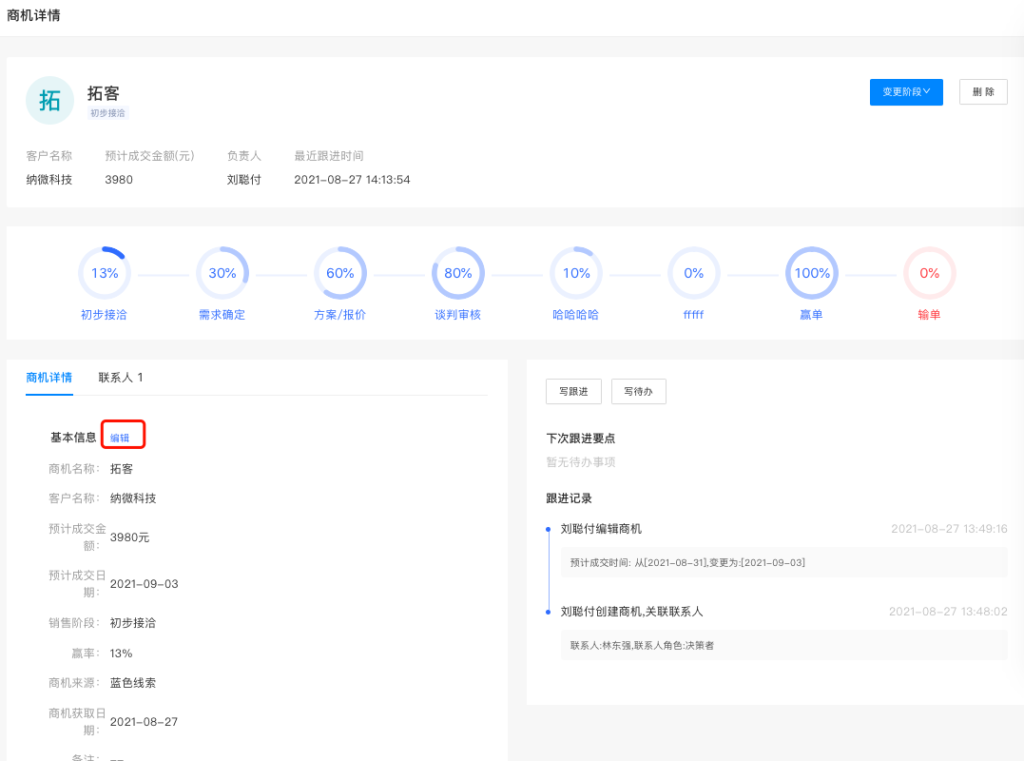Image resolution: width=1024 pixels, height=761 pixels.
Task: Select the 初步接洽 13% stage circle
Action: pyautogui.click(x=104, y=273)
